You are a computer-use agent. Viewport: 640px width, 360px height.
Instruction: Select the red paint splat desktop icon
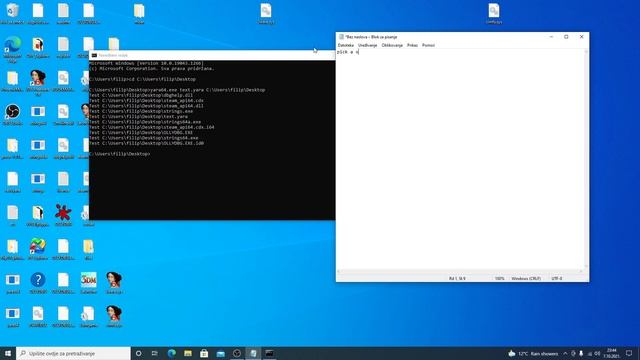coord(63,215)
